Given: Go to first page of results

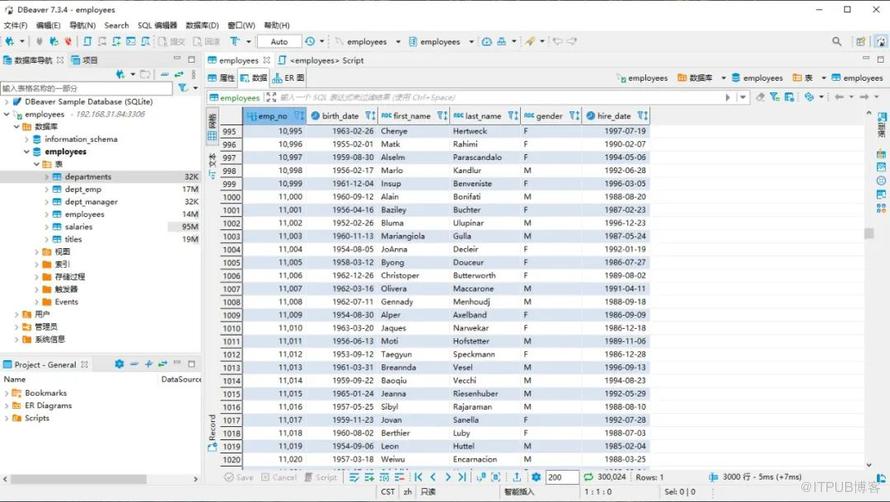Looking at the screenshot, I should [x=418, y=477].
